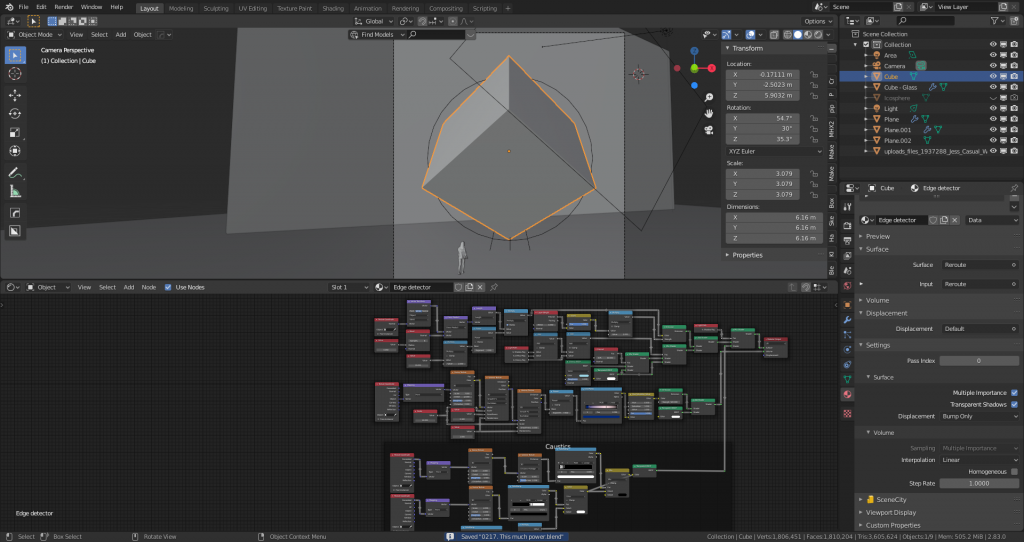
Task: Open the Object Data properties tab
Action: click(x=847, y=379)
